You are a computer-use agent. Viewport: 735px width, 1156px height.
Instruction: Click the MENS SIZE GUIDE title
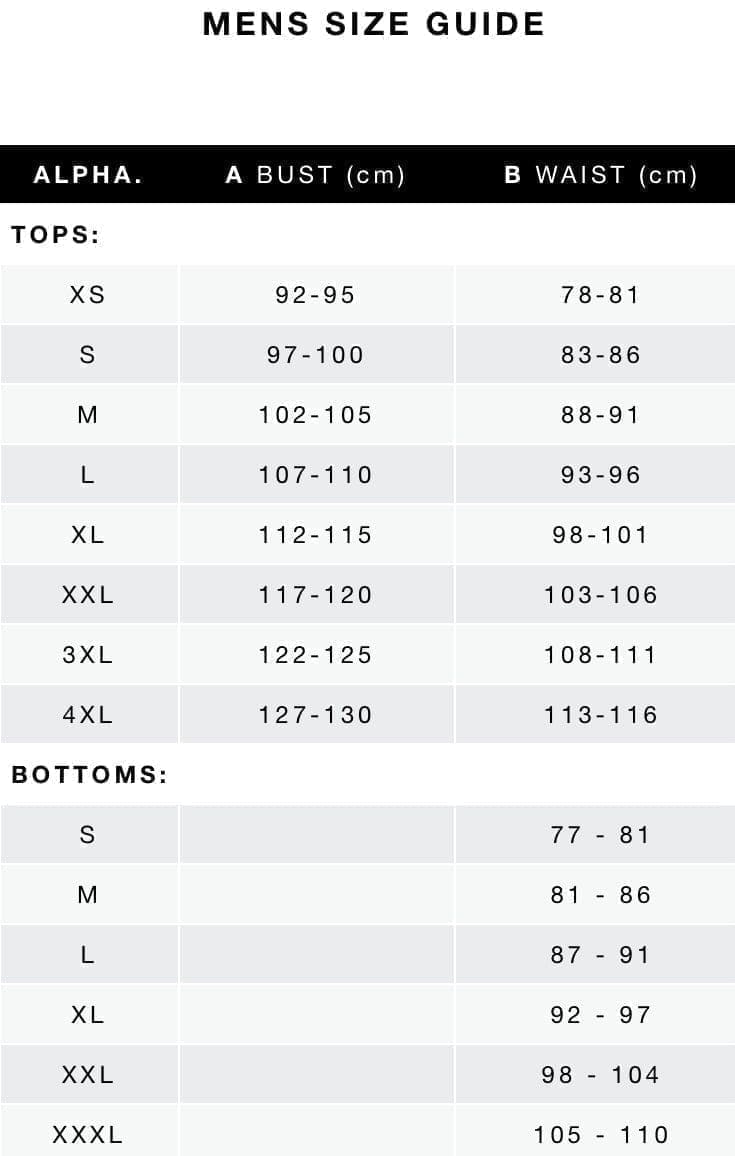373,24
